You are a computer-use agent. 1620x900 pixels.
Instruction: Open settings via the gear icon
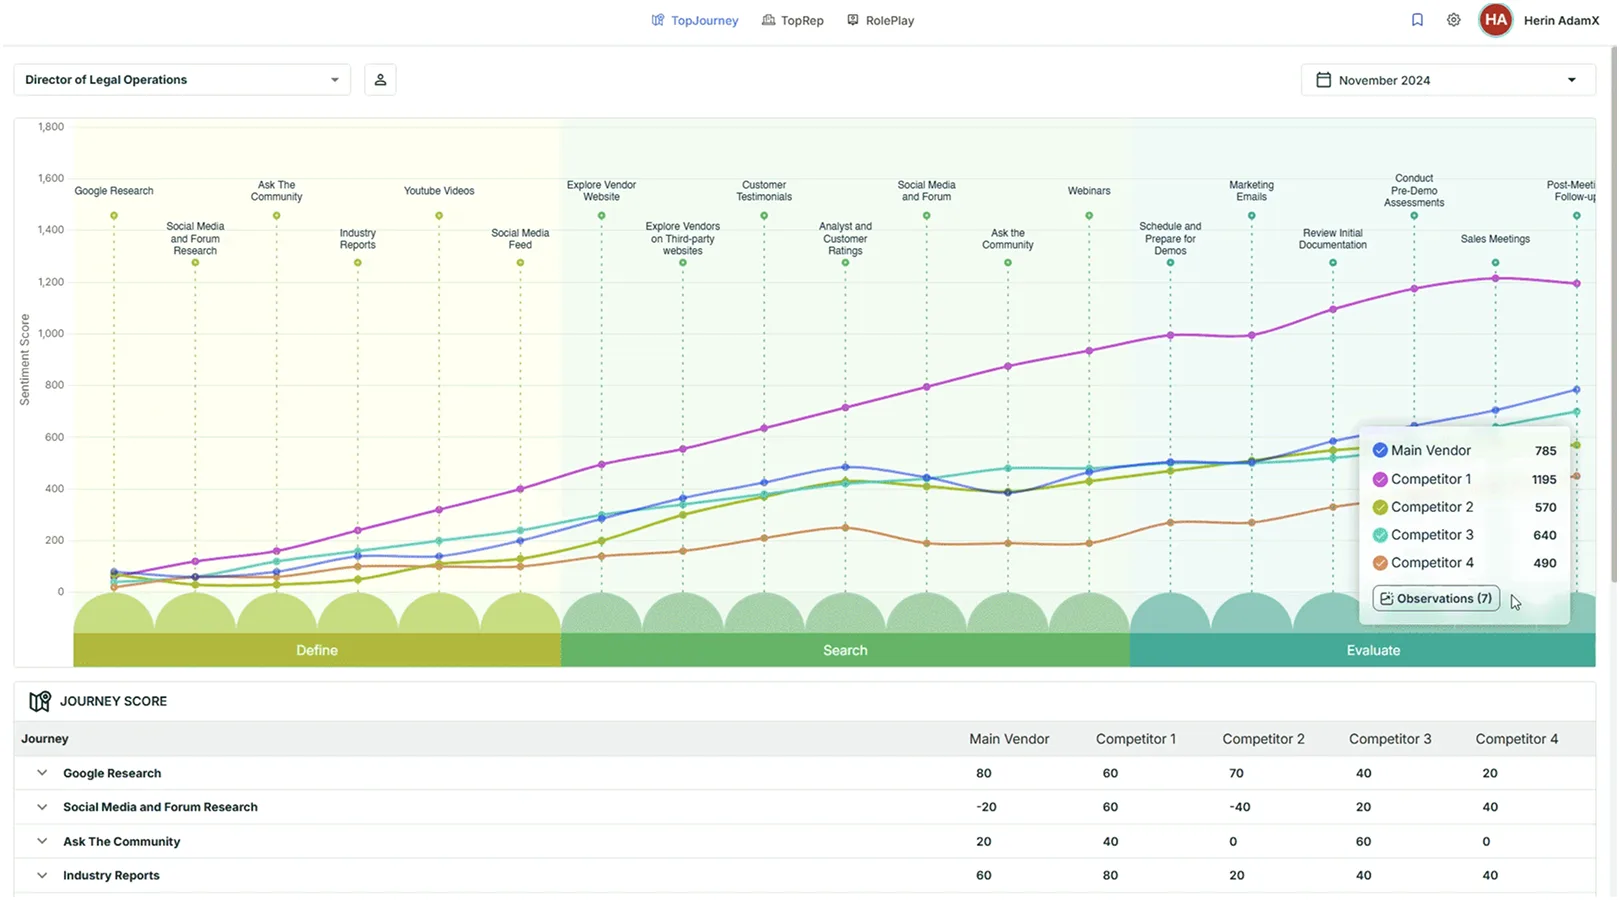pos(1453,20)
